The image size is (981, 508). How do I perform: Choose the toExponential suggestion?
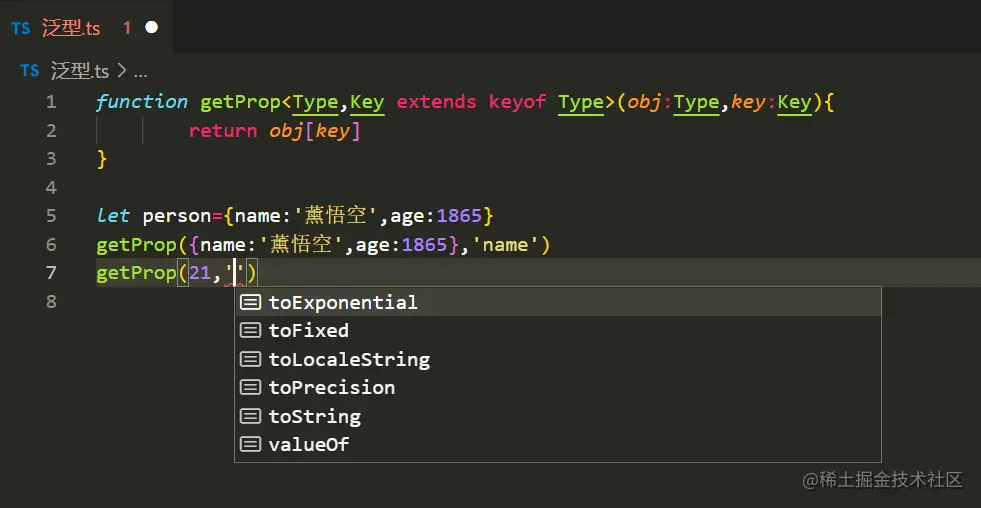(x=343, y=302)
